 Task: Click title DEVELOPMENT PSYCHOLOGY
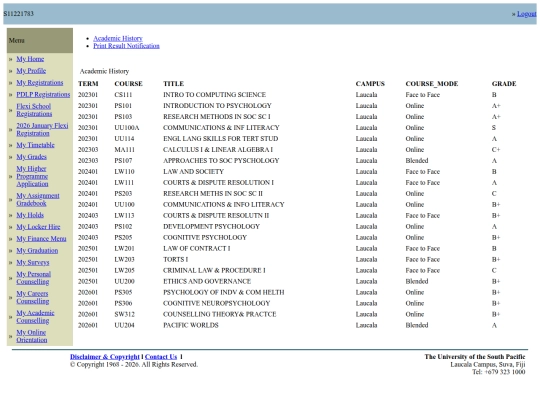click(211, 227)
